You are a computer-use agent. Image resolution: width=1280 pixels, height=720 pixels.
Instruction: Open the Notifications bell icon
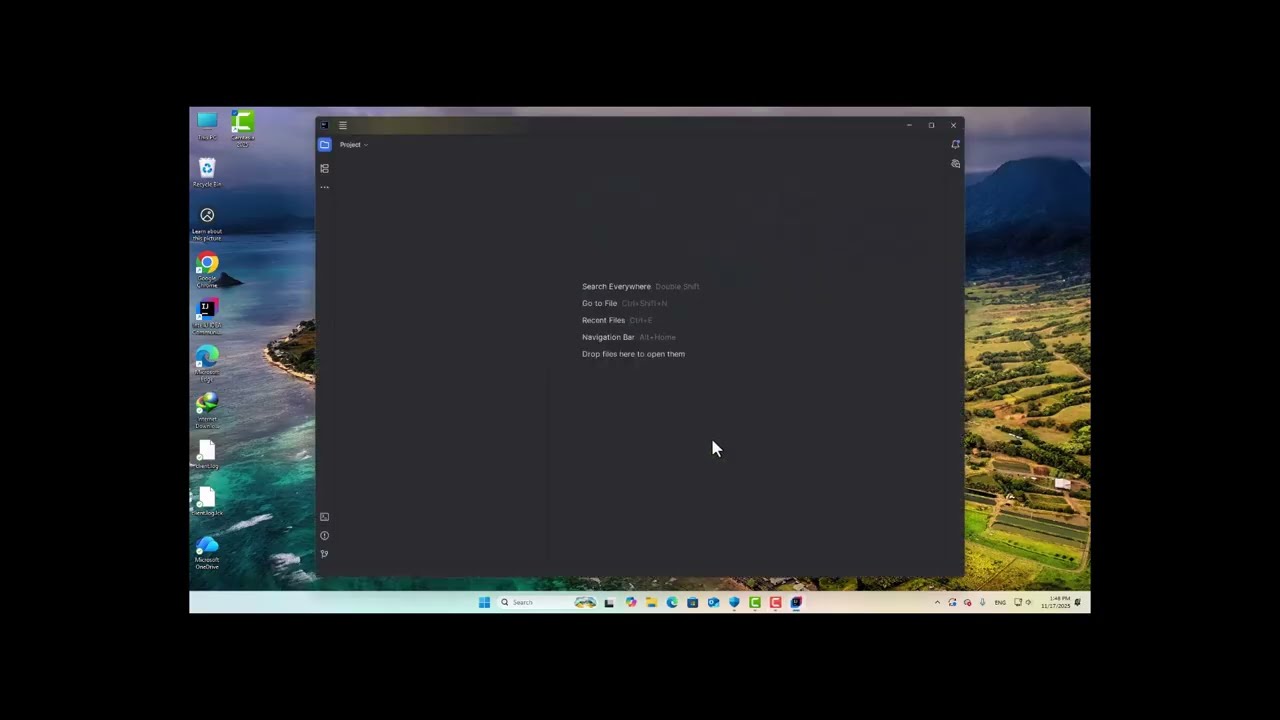pos(955,144)
